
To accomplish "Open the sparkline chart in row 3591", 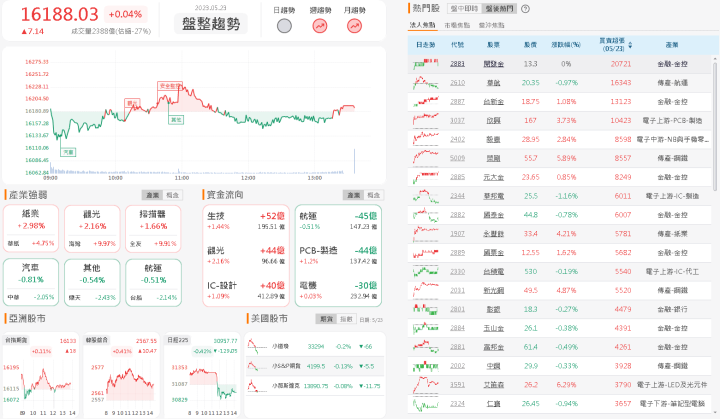I will tap(426, 385).
